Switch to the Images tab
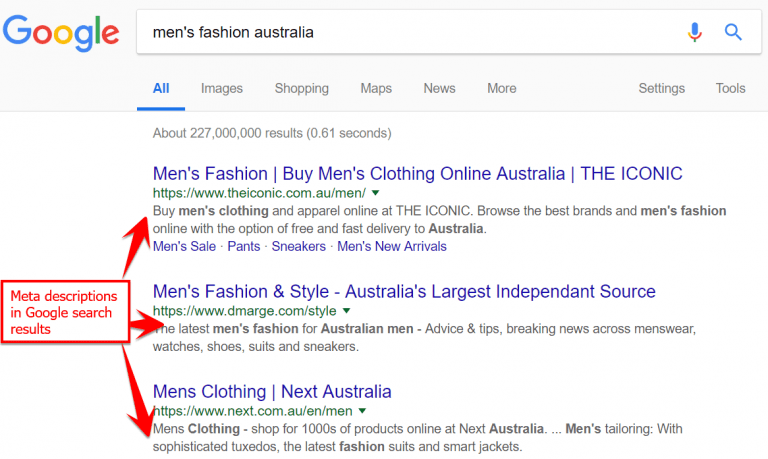This screenshot has width=768, height=459. point(221,88)
